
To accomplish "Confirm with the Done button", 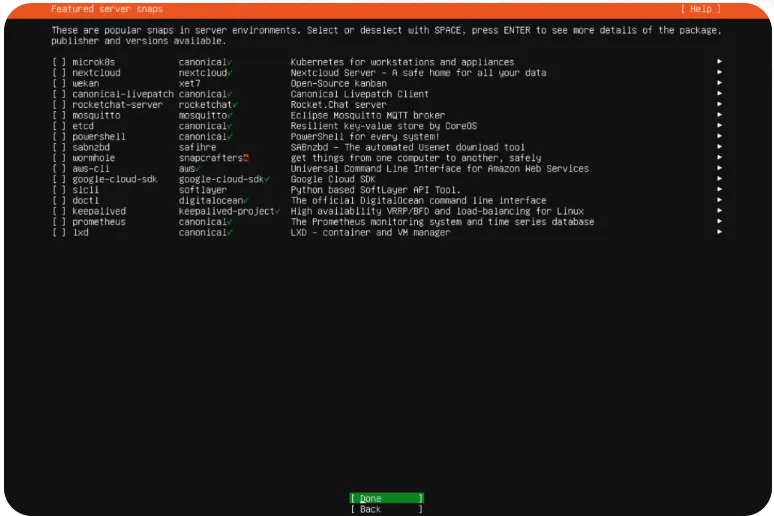I will click(x=387, y=498).
